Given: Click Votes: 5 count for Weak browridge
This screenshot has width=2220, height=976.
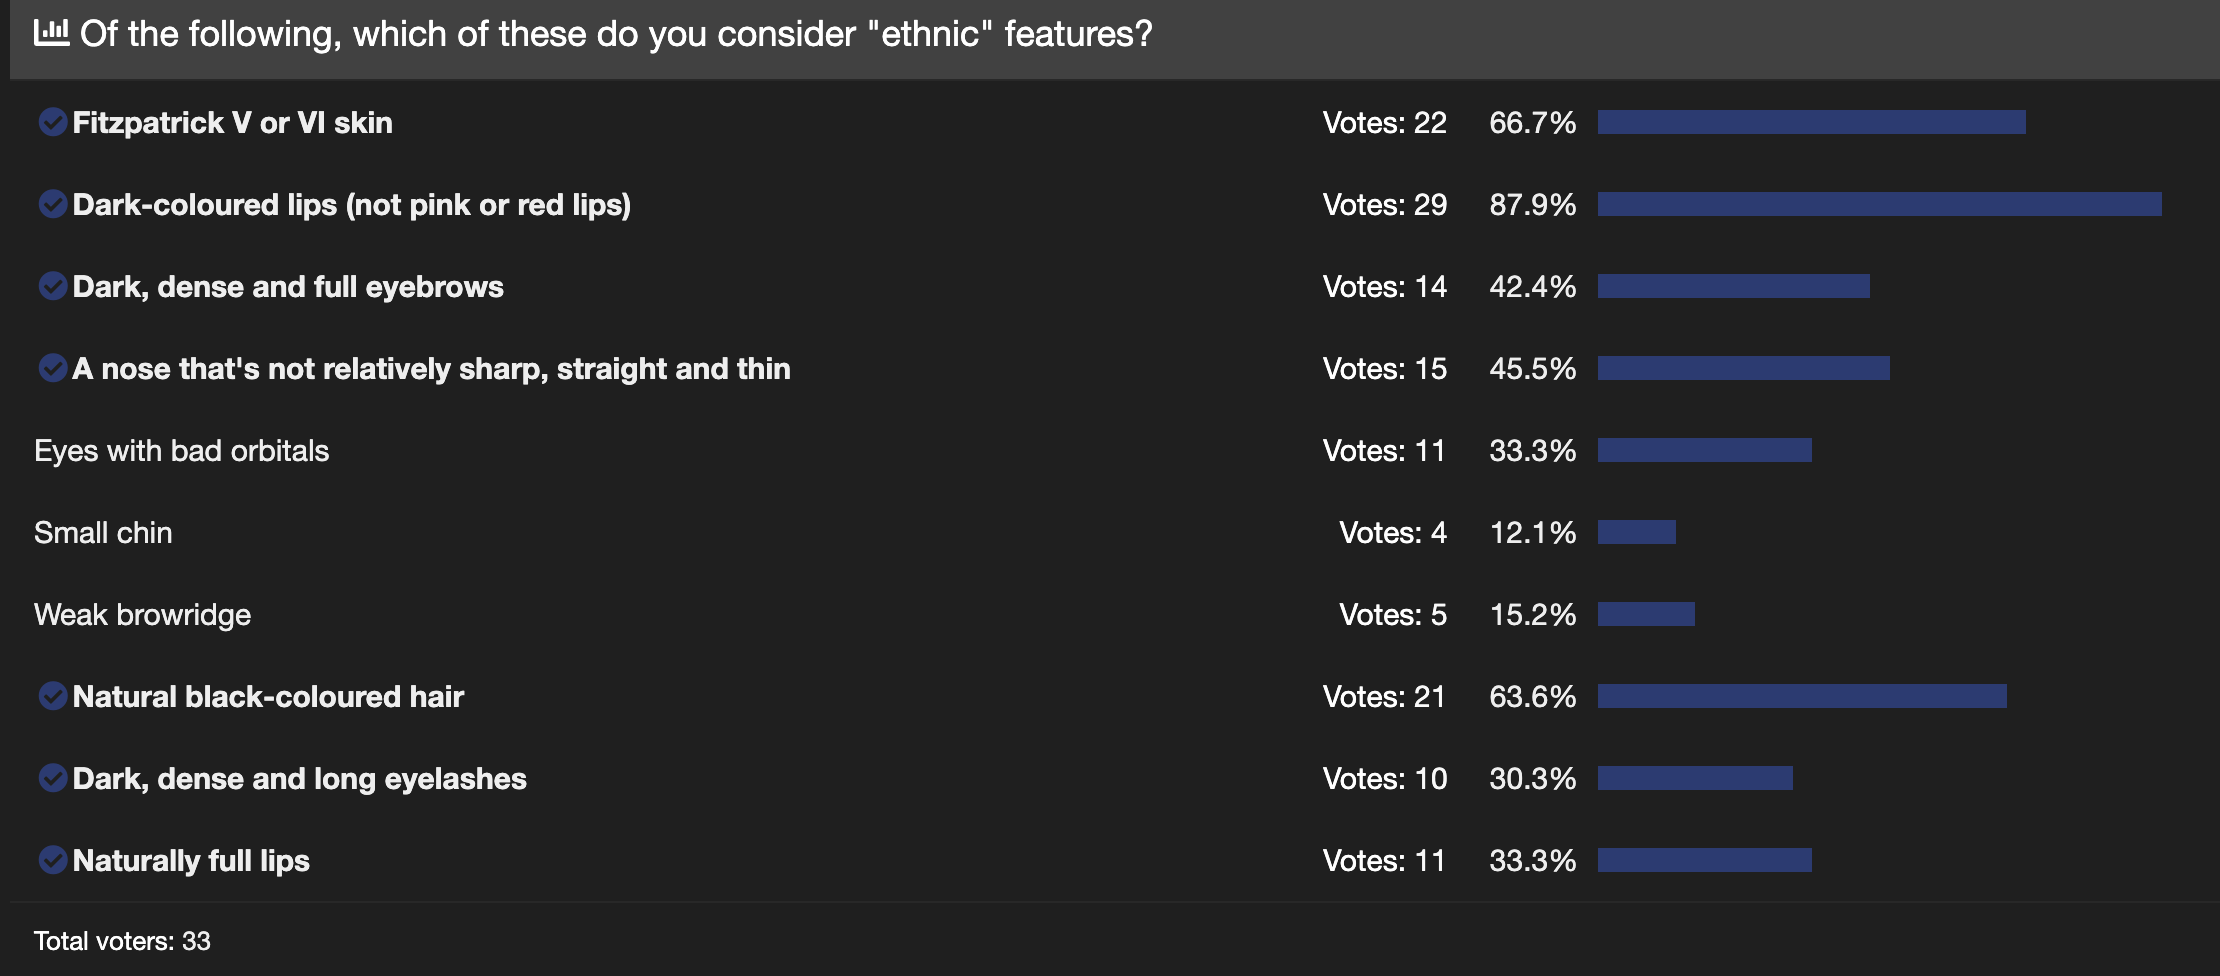Looking at the screenshot, I should (1393, 615).
